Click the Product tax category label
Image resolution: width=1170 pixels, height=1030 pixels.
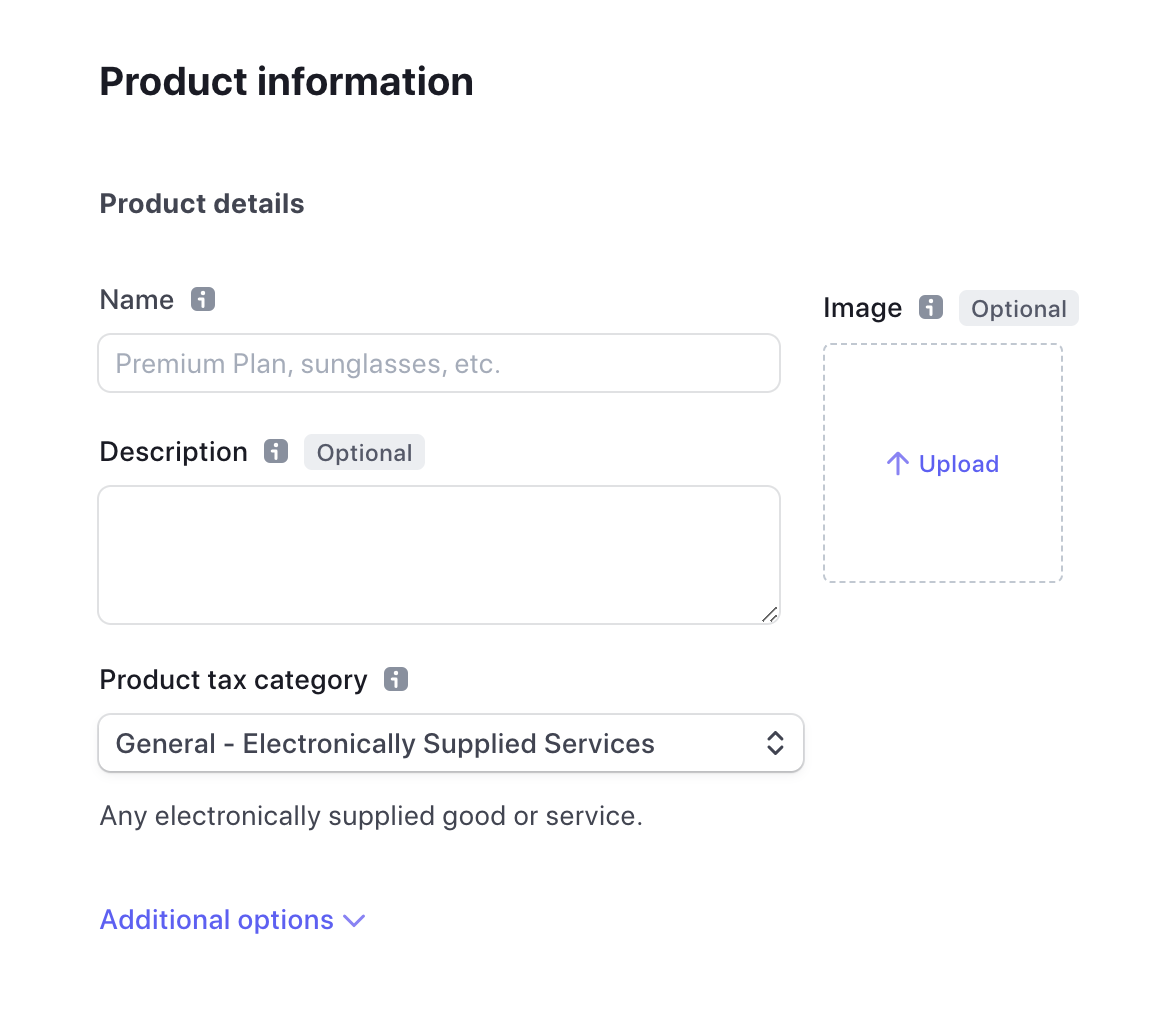(x=234, y=680)
